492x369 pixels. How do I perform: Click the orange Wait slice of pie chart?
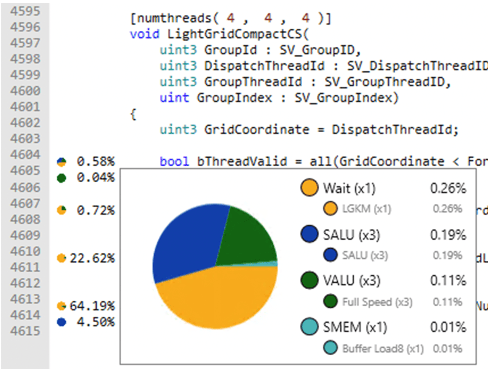point(218,298)
